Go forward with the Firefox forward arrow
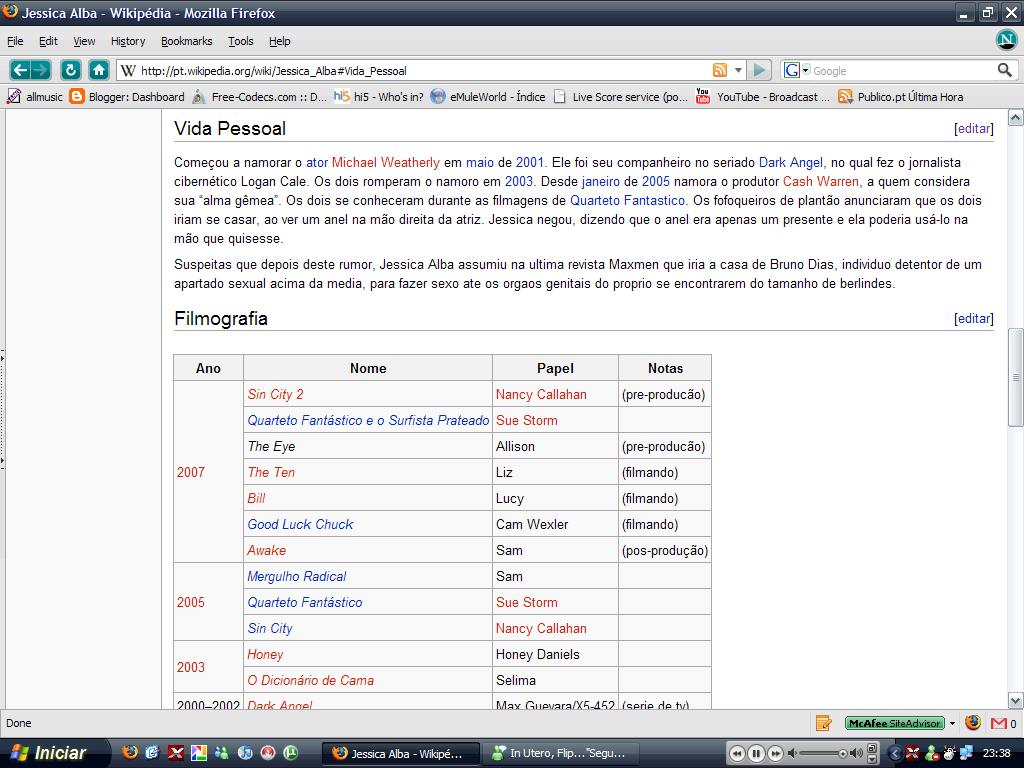1024x768 pixels. 40,70
